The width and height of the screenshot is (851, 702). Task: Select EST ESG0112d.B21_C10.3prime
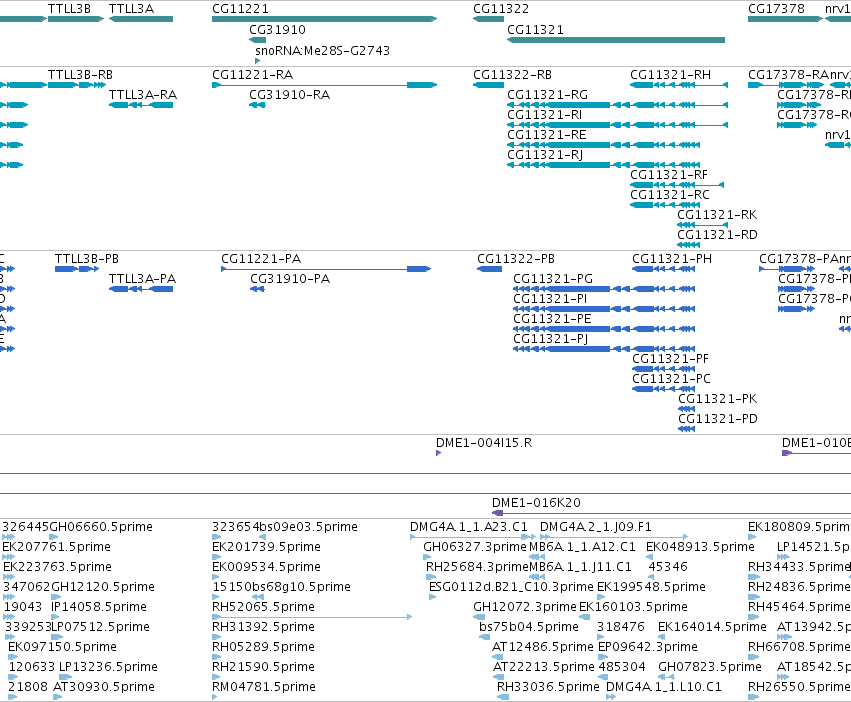click(x=511, y=587)
